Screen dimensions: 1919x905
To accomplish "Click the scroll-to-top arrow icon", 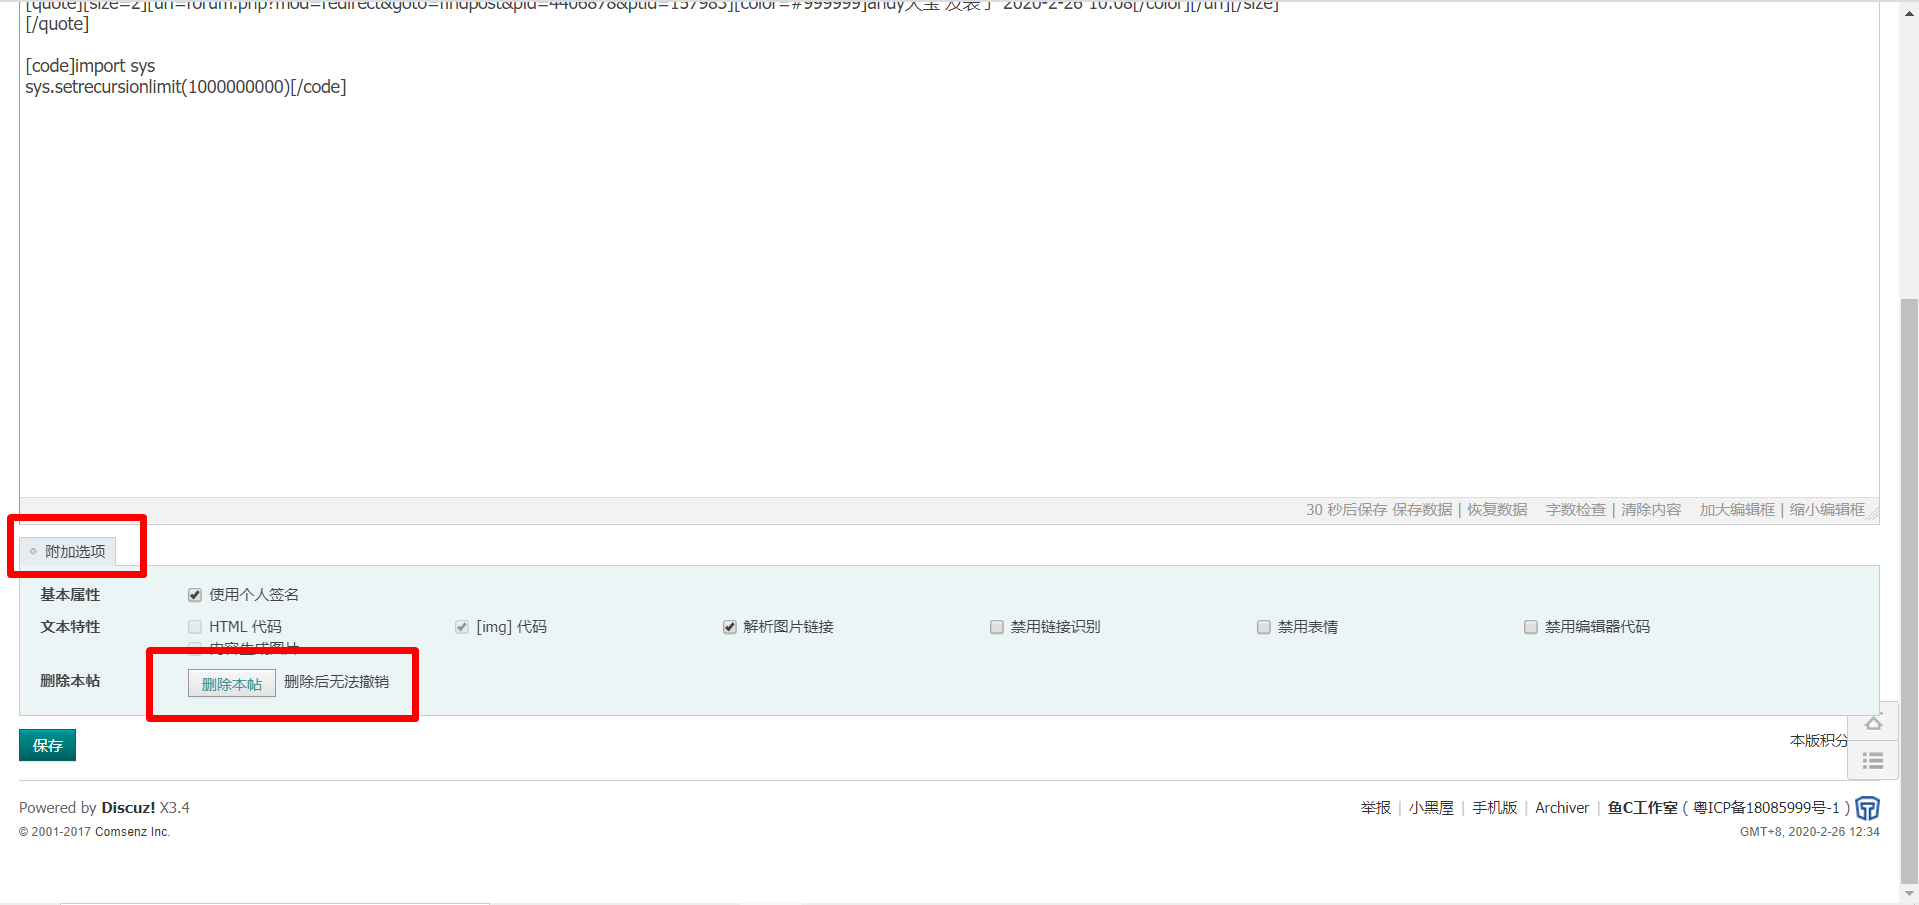I will pos(1873,723).
